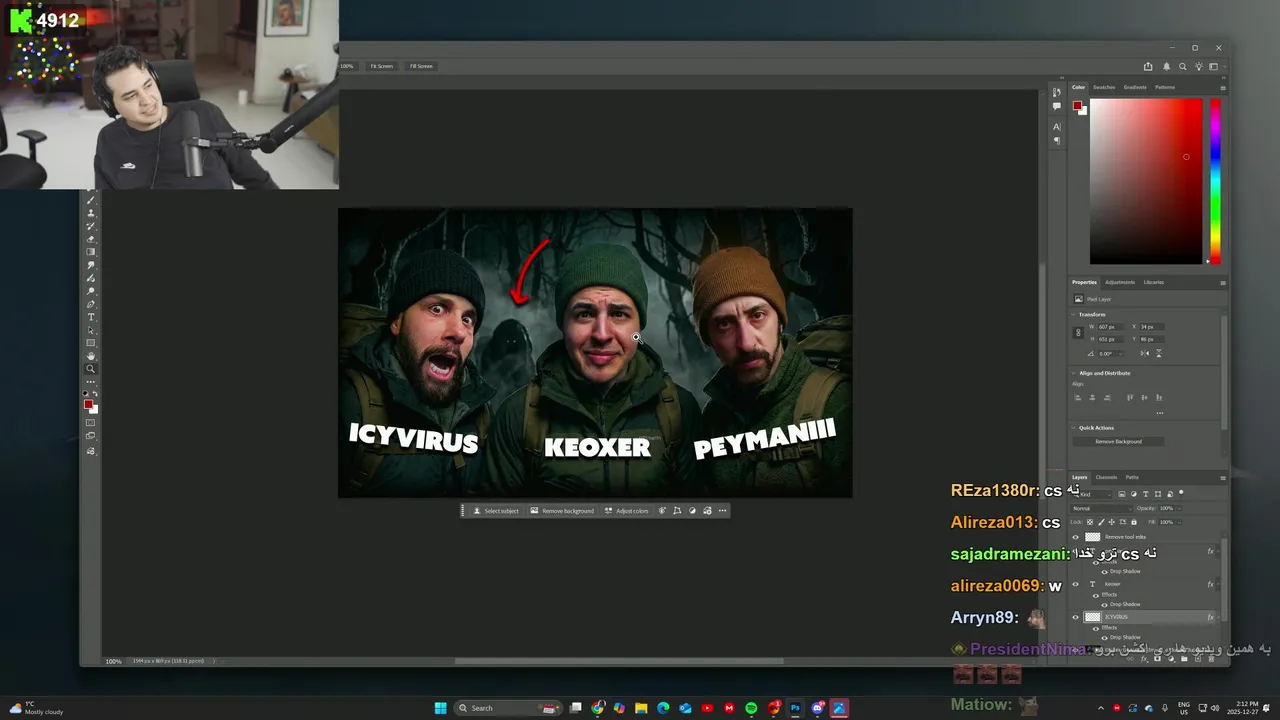
Task: Toggle filter for type layers
Action: coord(1145,494)
